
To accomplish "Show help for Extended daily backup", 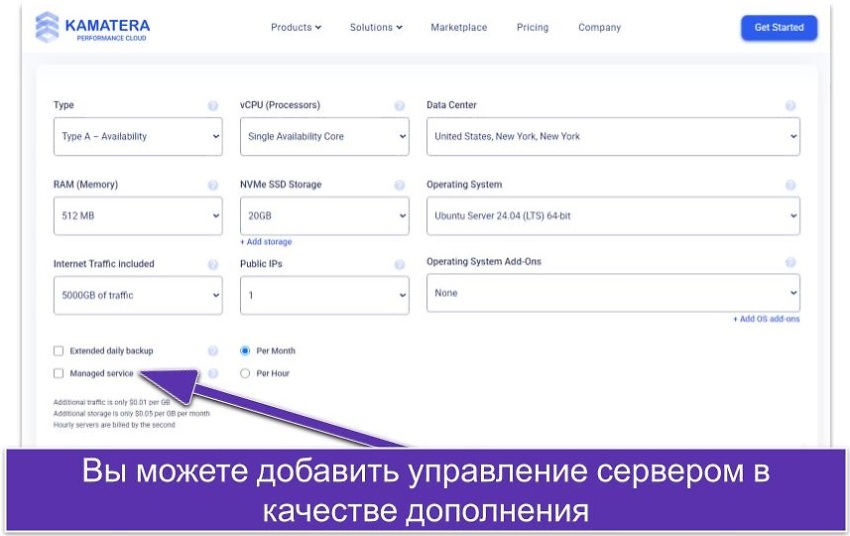I will pos(213,351).
